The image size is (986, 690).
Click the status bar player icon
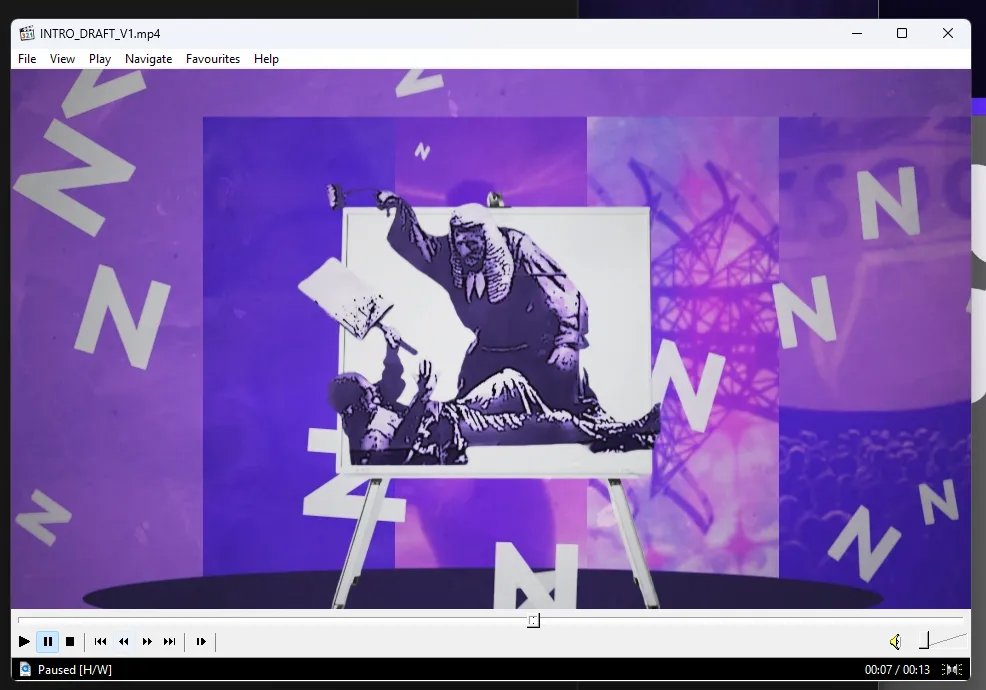[25, 669]
